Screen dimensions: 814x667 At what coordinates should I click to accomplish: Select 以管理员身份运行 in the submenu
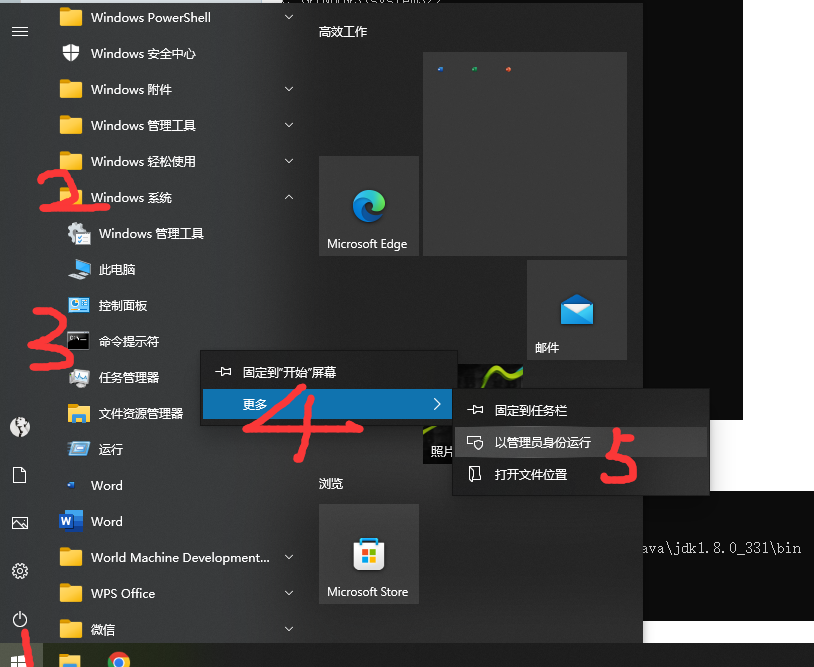tap(581, 442)
